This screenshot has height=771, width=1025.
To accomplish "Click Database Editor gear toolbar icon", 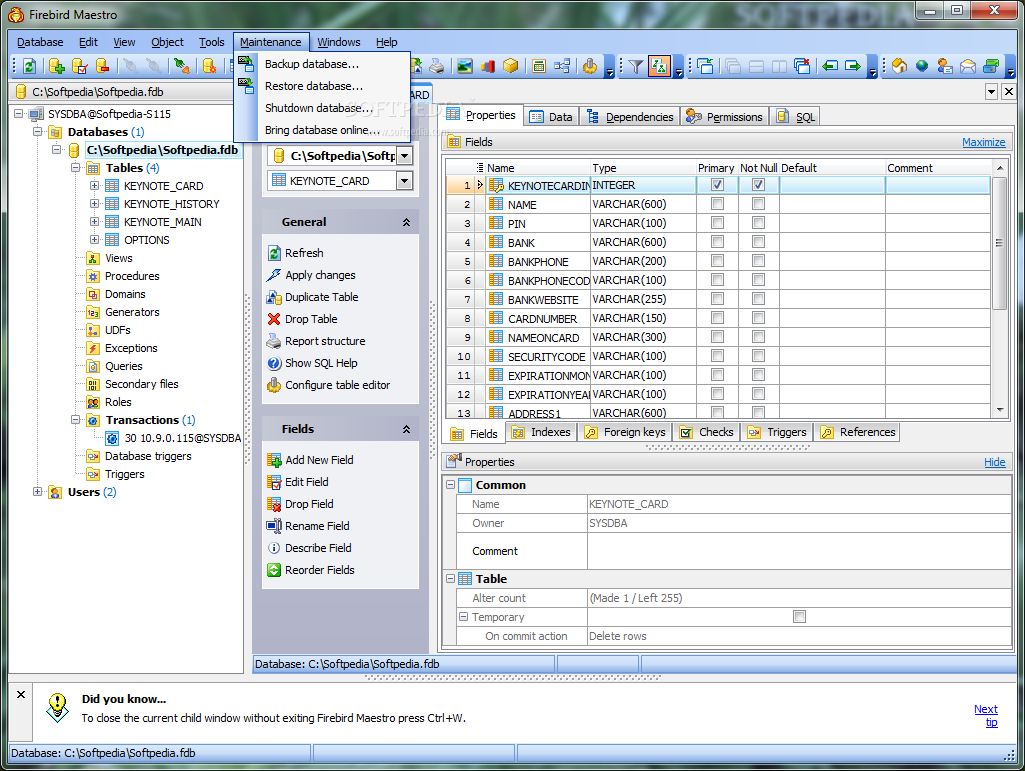I will coord(209,66).
